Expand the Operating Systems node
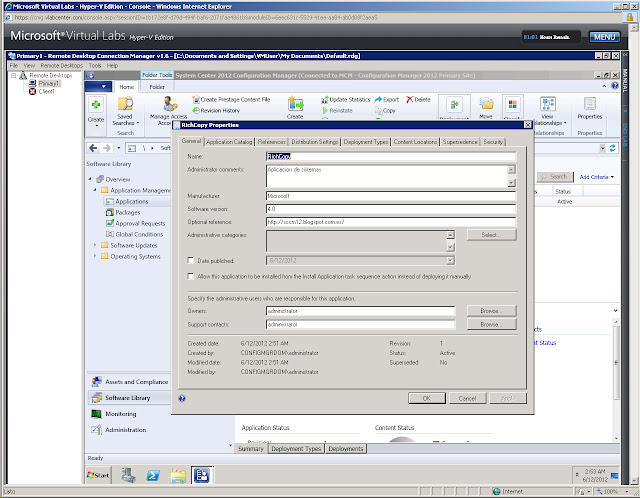The width and height of the screenshot is (640, 498). pos(95,256)
